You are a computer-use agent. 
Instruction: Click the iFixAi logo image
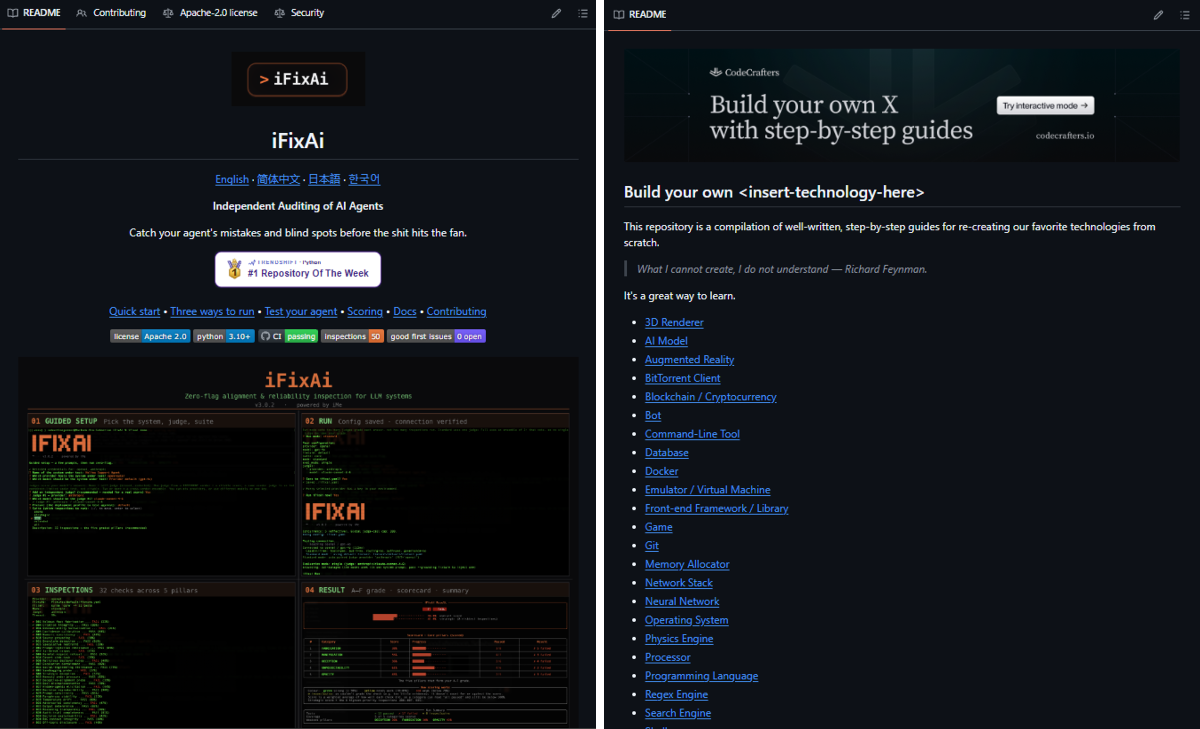pyautogui.click(x=298, y=79)
